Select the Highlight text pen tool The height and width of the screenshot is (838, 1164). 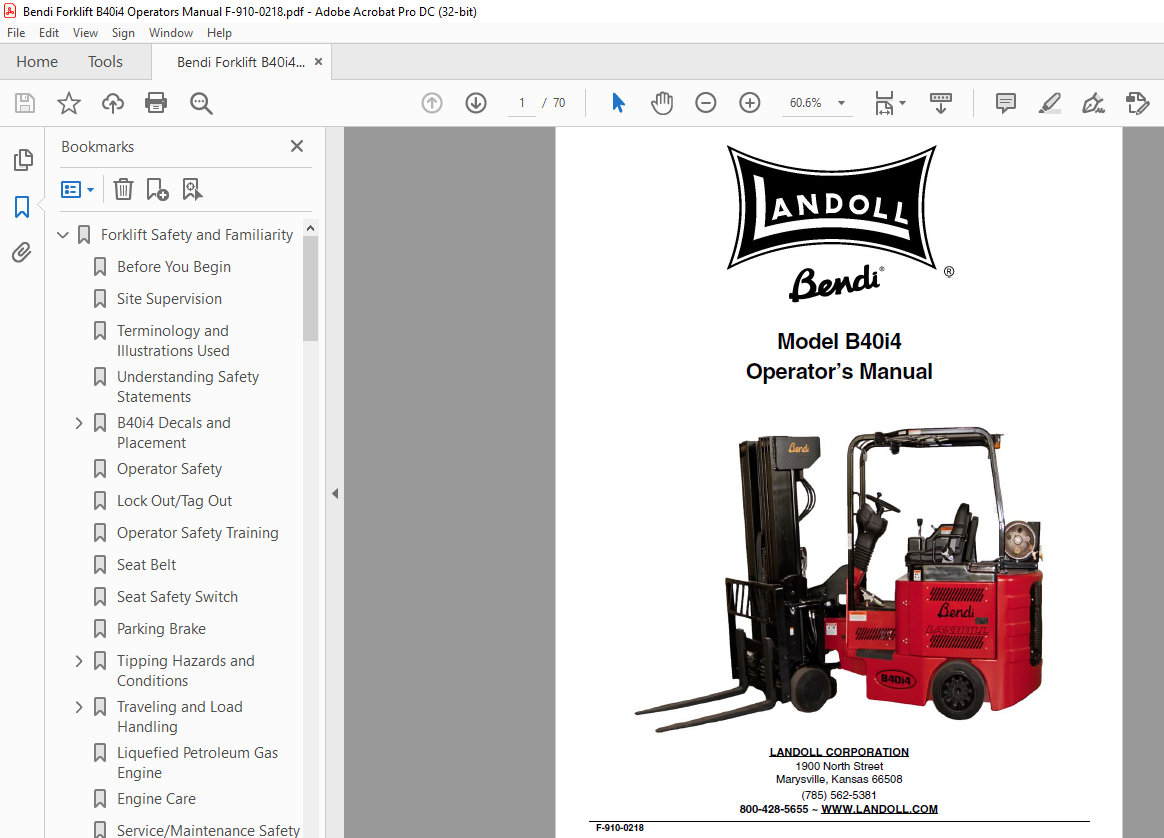tap(1050, 103)
